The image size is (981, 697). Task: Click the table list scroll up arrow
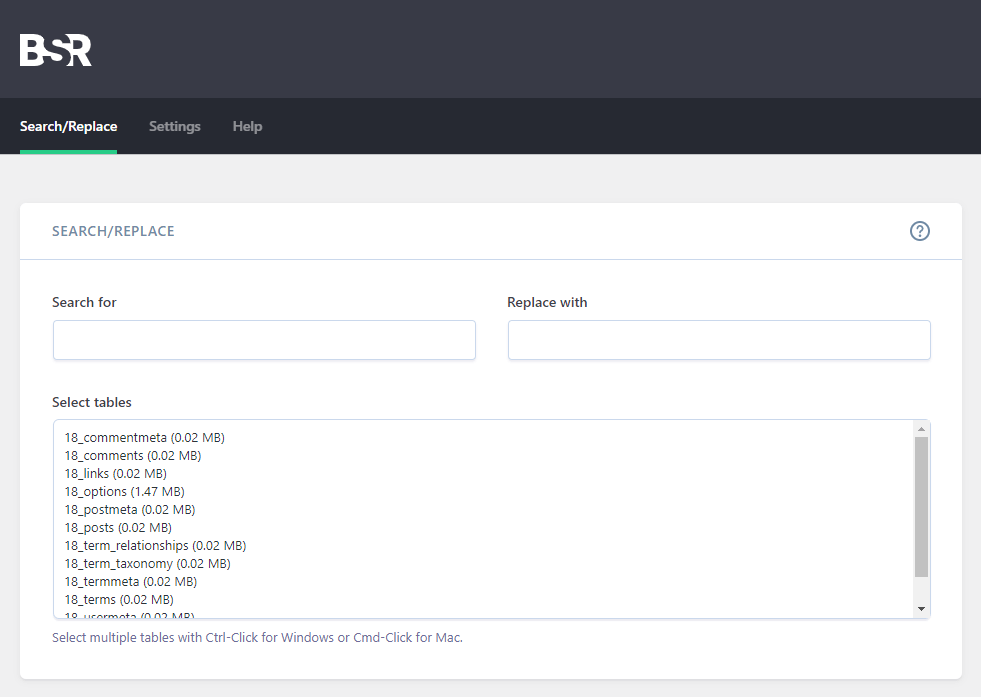pyautogui.click(x=921, y=429)
